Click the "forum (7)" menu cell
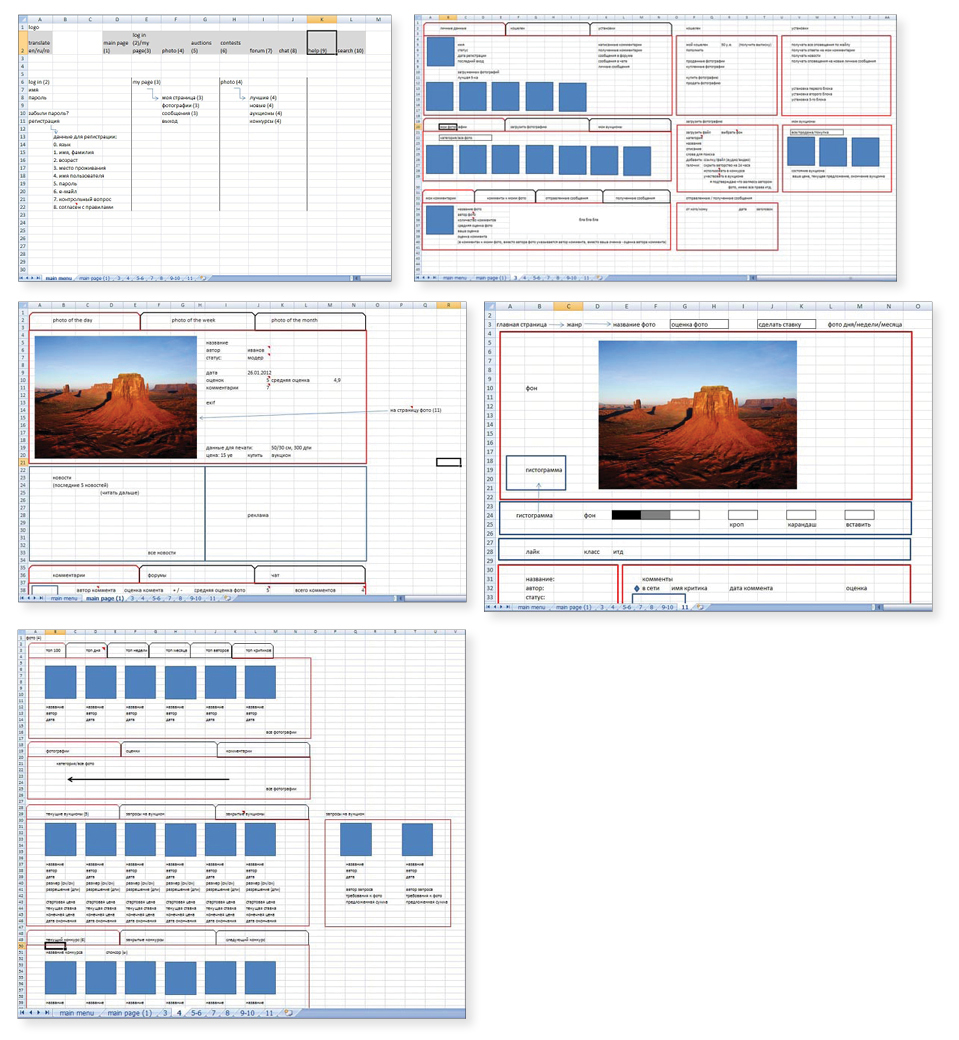Image resolution: width=959 pixels, height=1040 pixels. point(261,50)
